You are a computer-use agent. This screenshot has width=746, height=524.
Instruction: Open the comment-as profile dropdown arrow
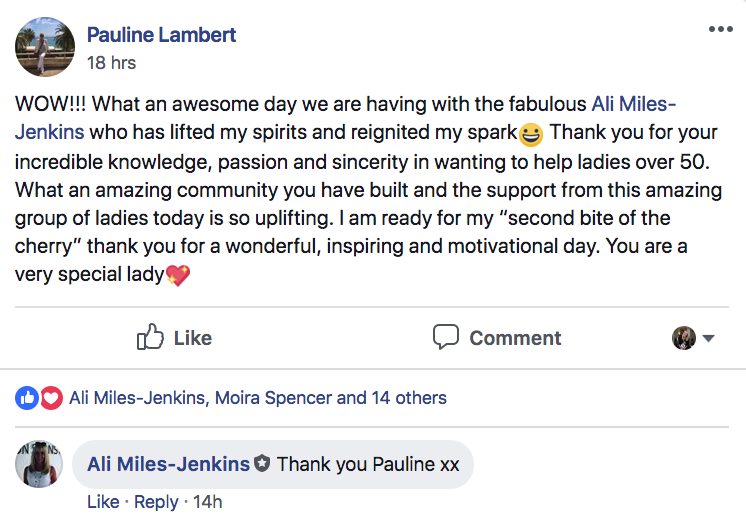tap(709, 338)
